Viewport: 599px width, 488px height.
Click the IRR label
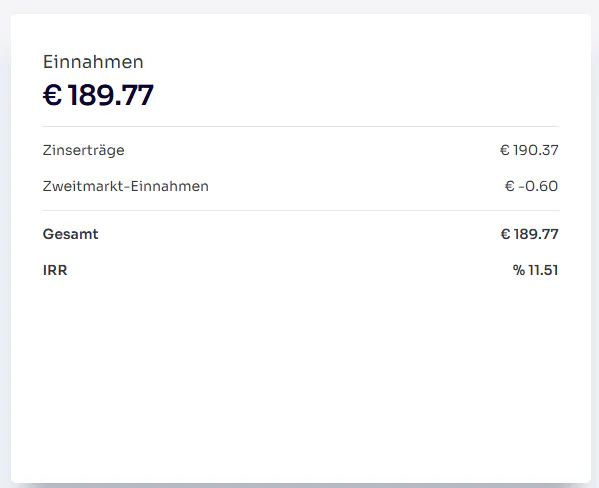point(55,270)
